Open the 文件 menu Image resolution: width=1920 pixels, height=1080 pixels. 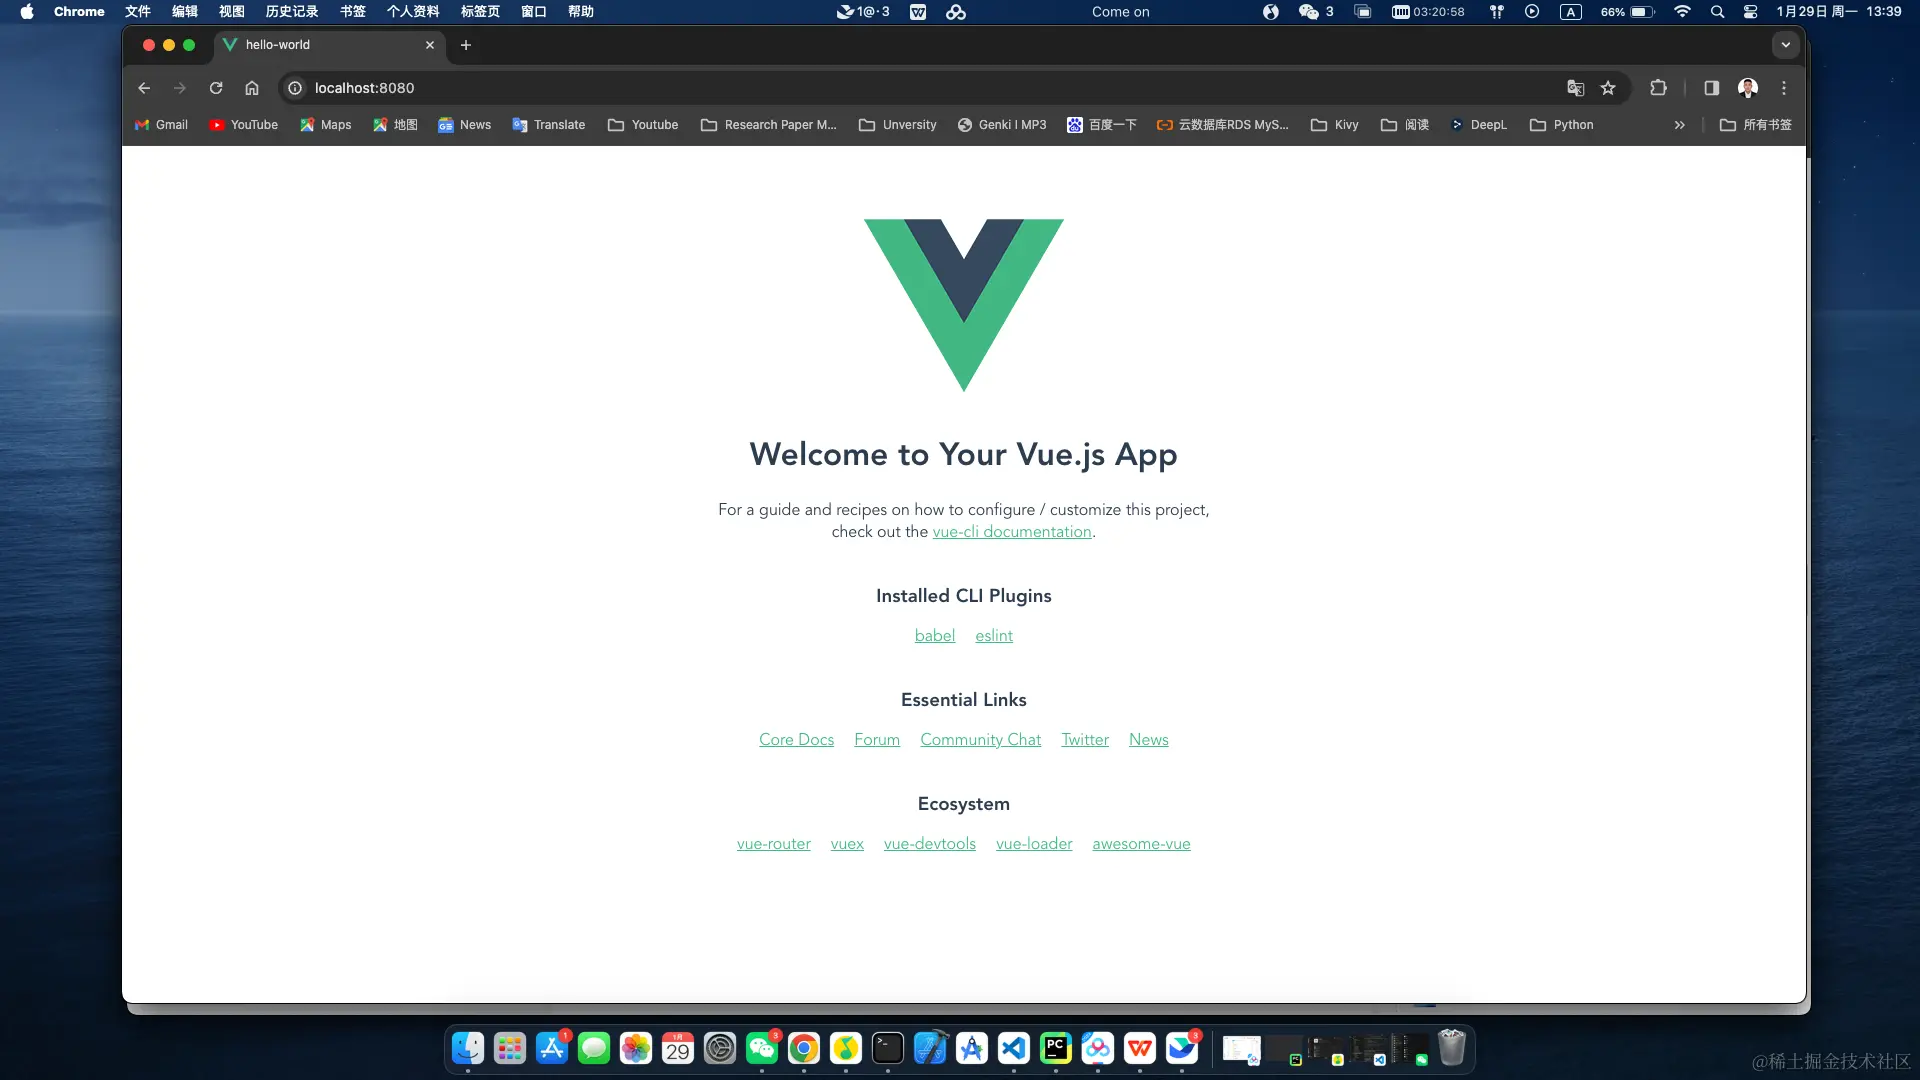click(x=138, y=12)
